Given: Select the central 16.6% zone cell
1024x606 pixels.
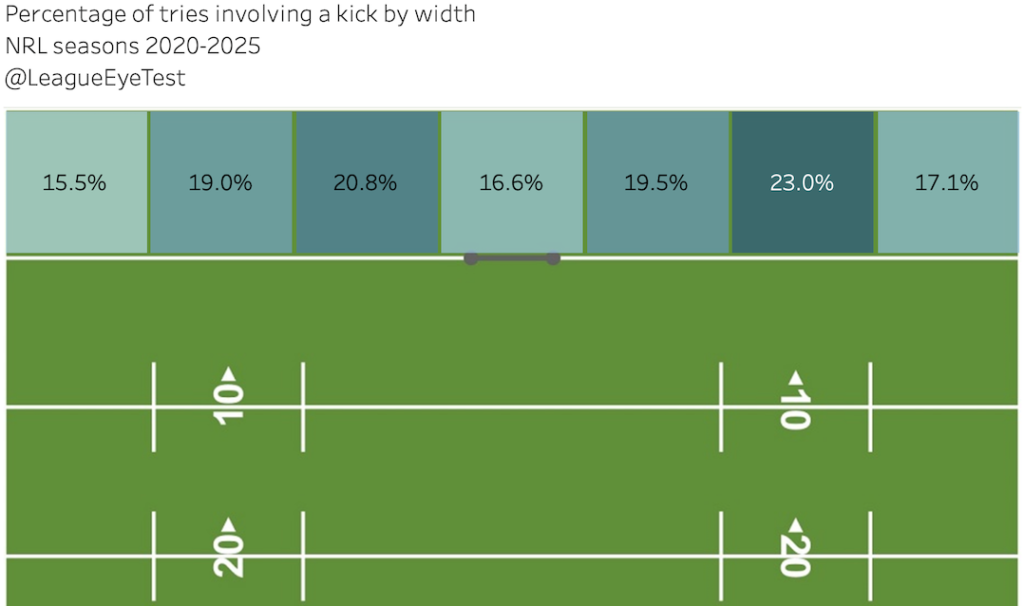Looking at the screenshot, I should pos(511,182).
